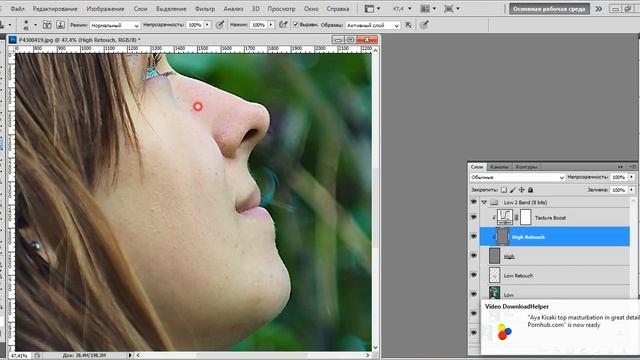Image resolution: width=640 pixels, height=360 pixels.
Task: Open the Редактирование menu
Action: coord(55,9)
